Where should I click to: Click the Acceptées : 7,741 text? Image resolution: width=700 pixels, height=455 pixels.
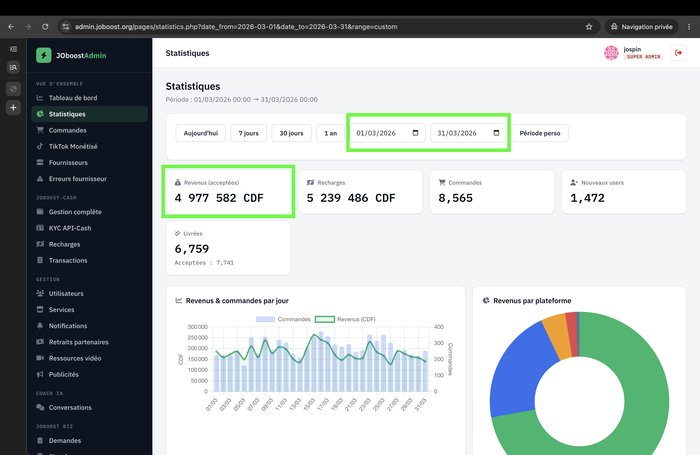(x=204, y=263)
